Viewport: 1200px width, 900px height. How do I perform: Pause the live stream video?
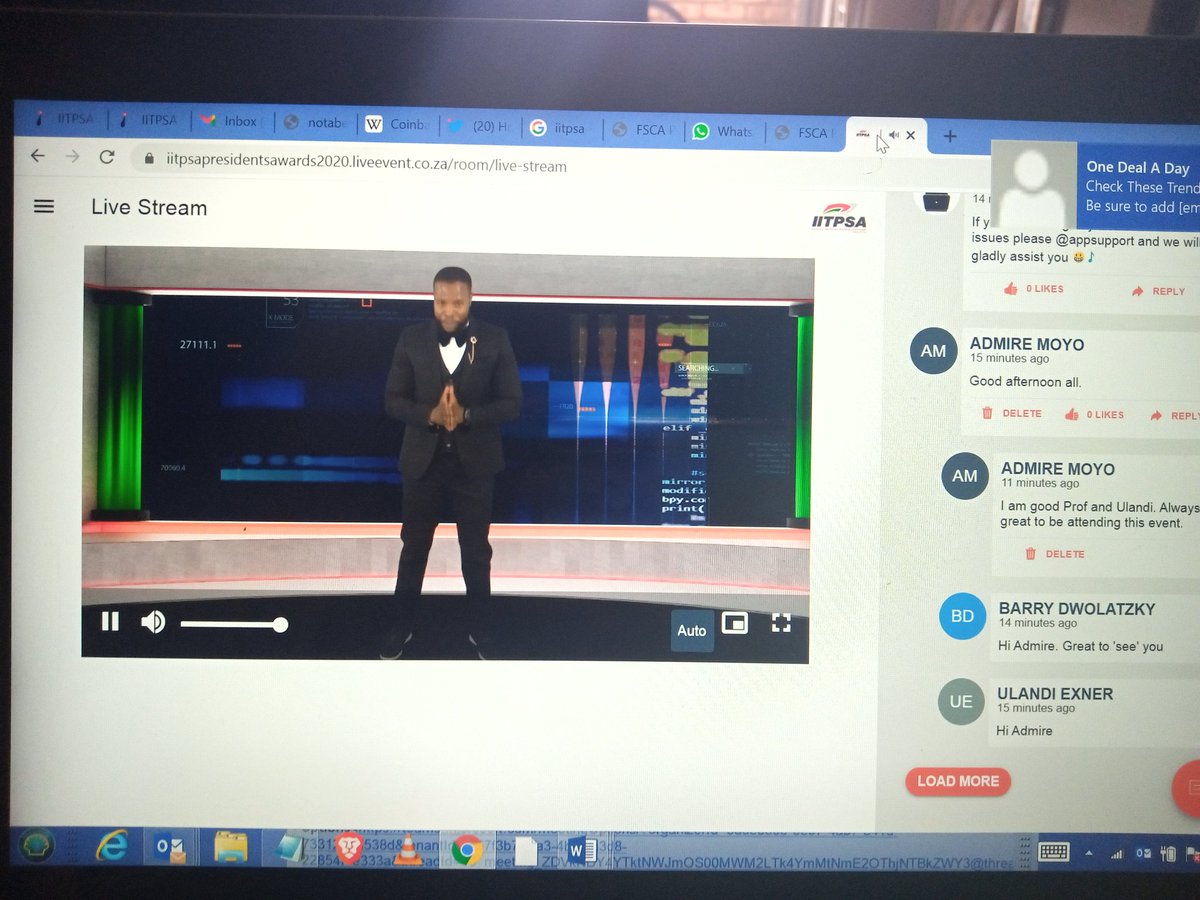click(110, 621)
